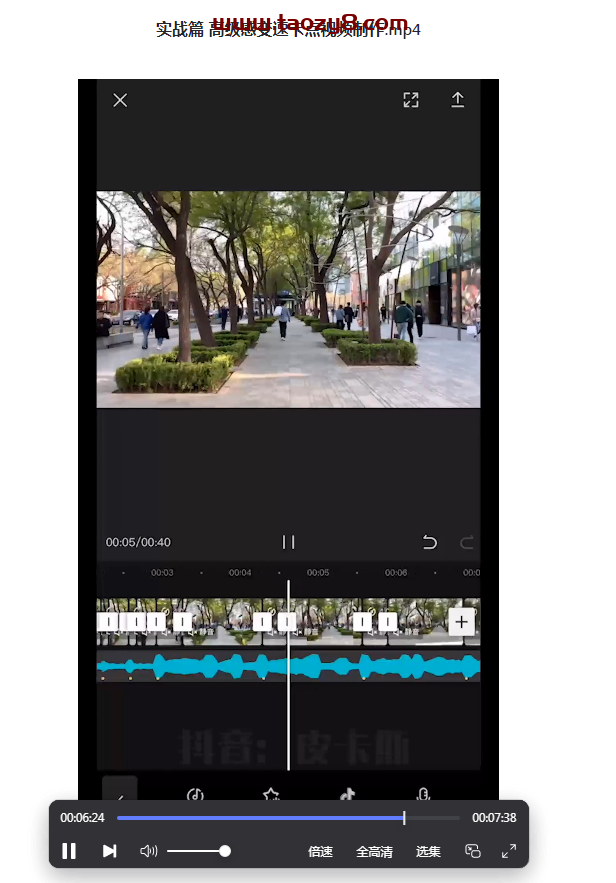This screenshot has width=616, height=883.
Task: Click the video preview of tree-lined street
Action: 288,299
